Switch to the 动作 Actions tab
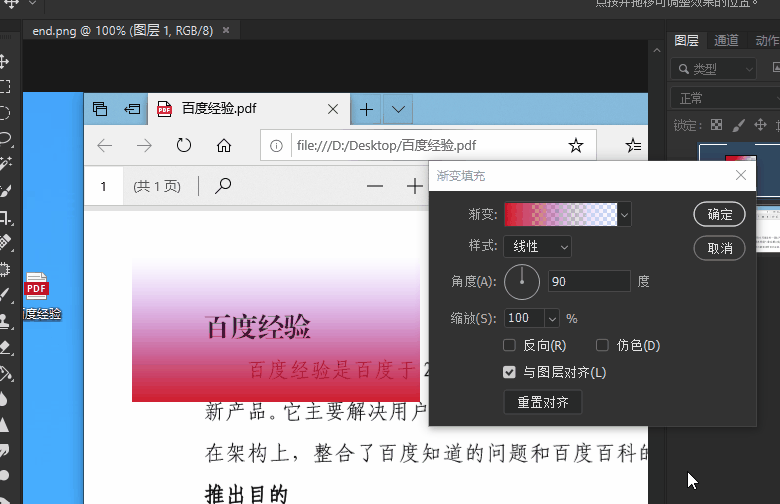This screenshot has width=780, height=504. click(x=766, y=40)
